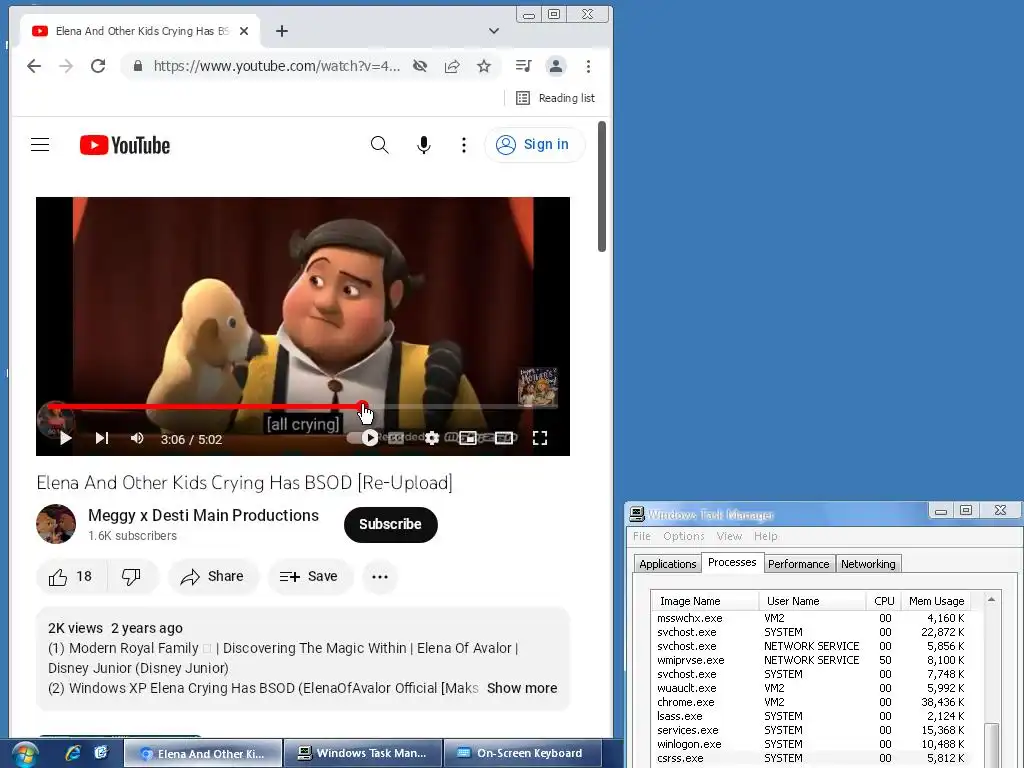
Task: Subscribe to the channel
Action: pyautogui.click(x=391, y=524)
